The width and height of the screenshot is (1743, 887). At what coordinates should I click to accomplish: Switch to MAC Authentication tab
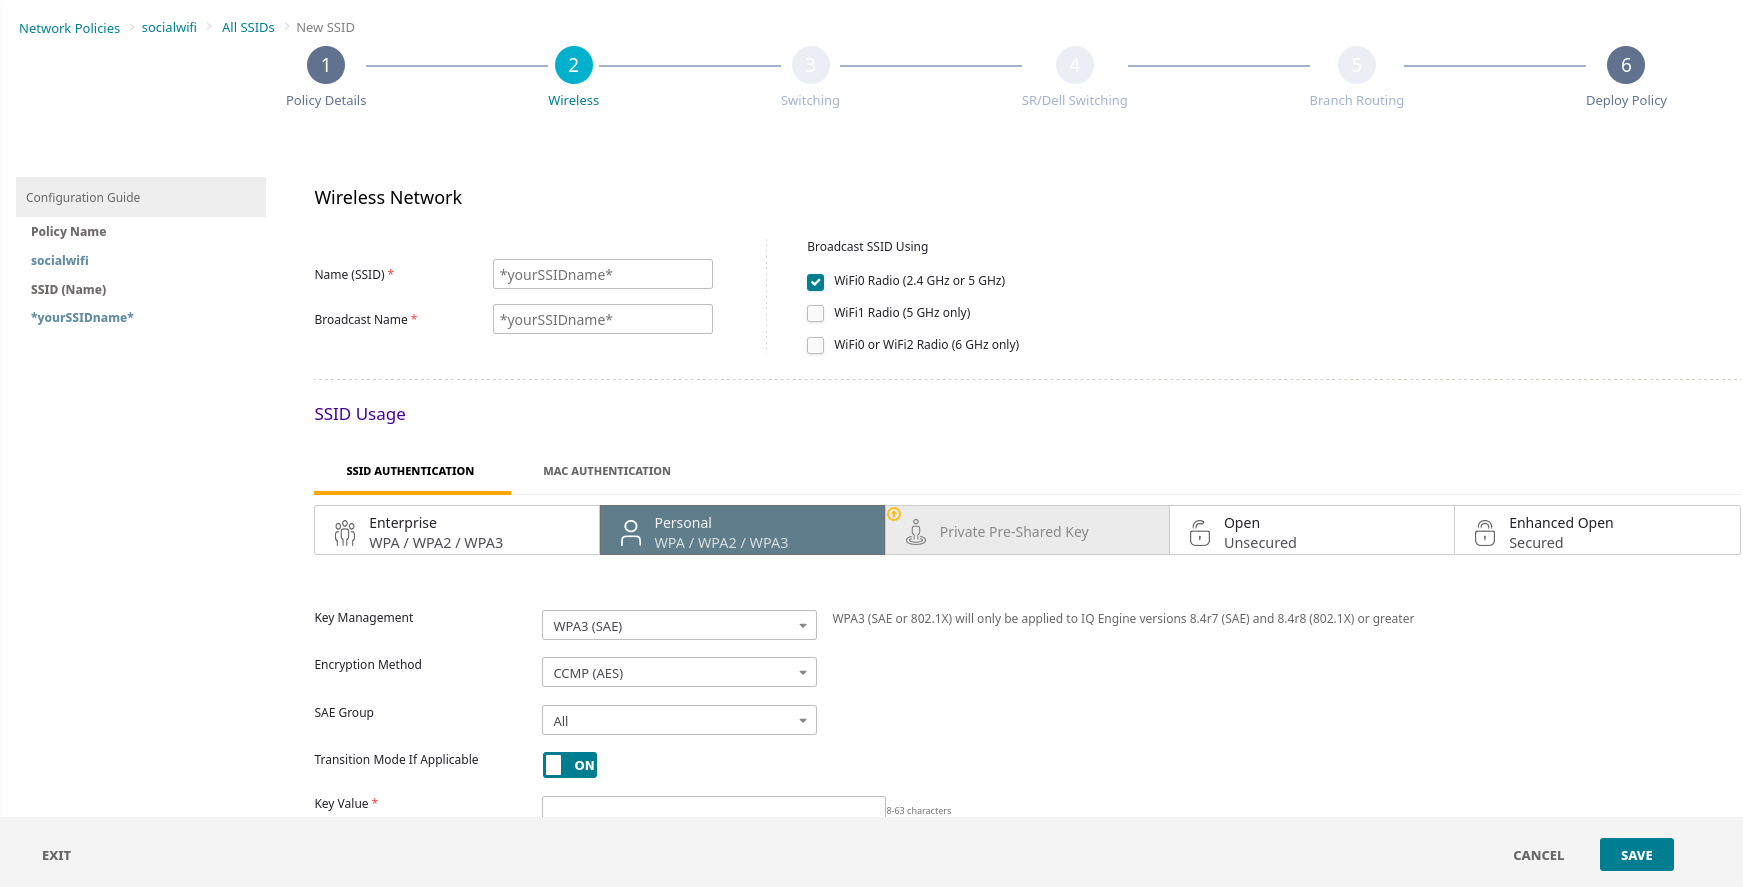tap(607, 471)
